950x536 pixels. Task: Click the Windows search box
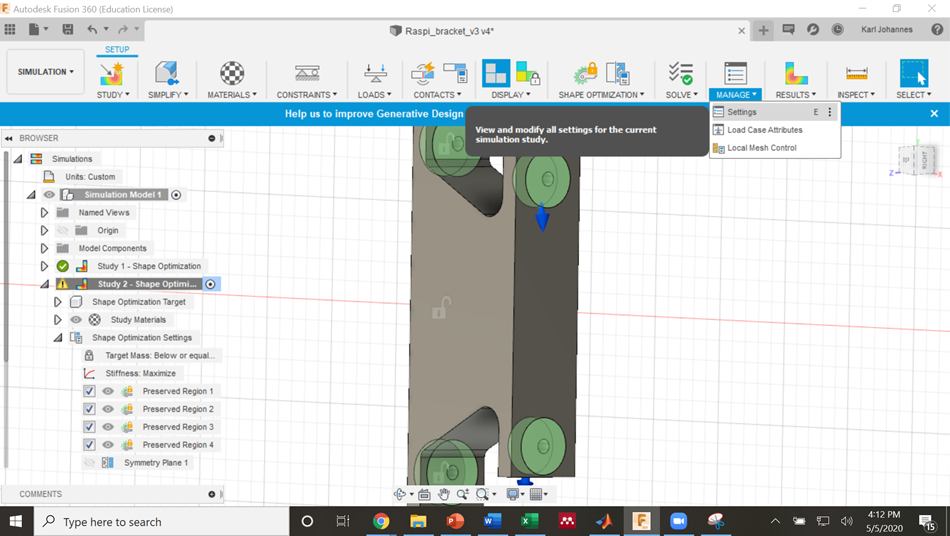tap(161, 521)
